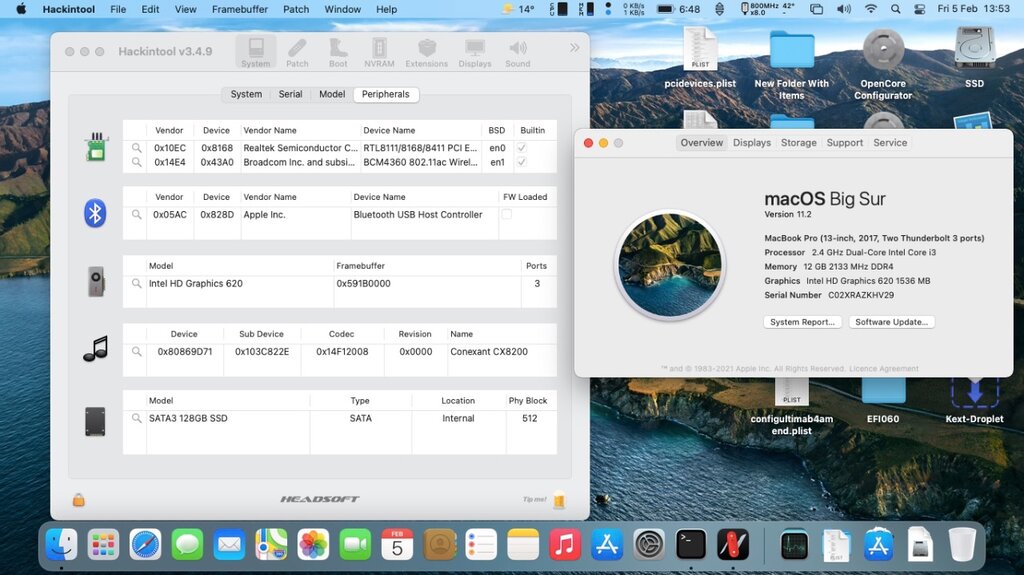This screenshot has height=575, width=1024.
Task: Click the Software Update button
Action: pos(891,322)
